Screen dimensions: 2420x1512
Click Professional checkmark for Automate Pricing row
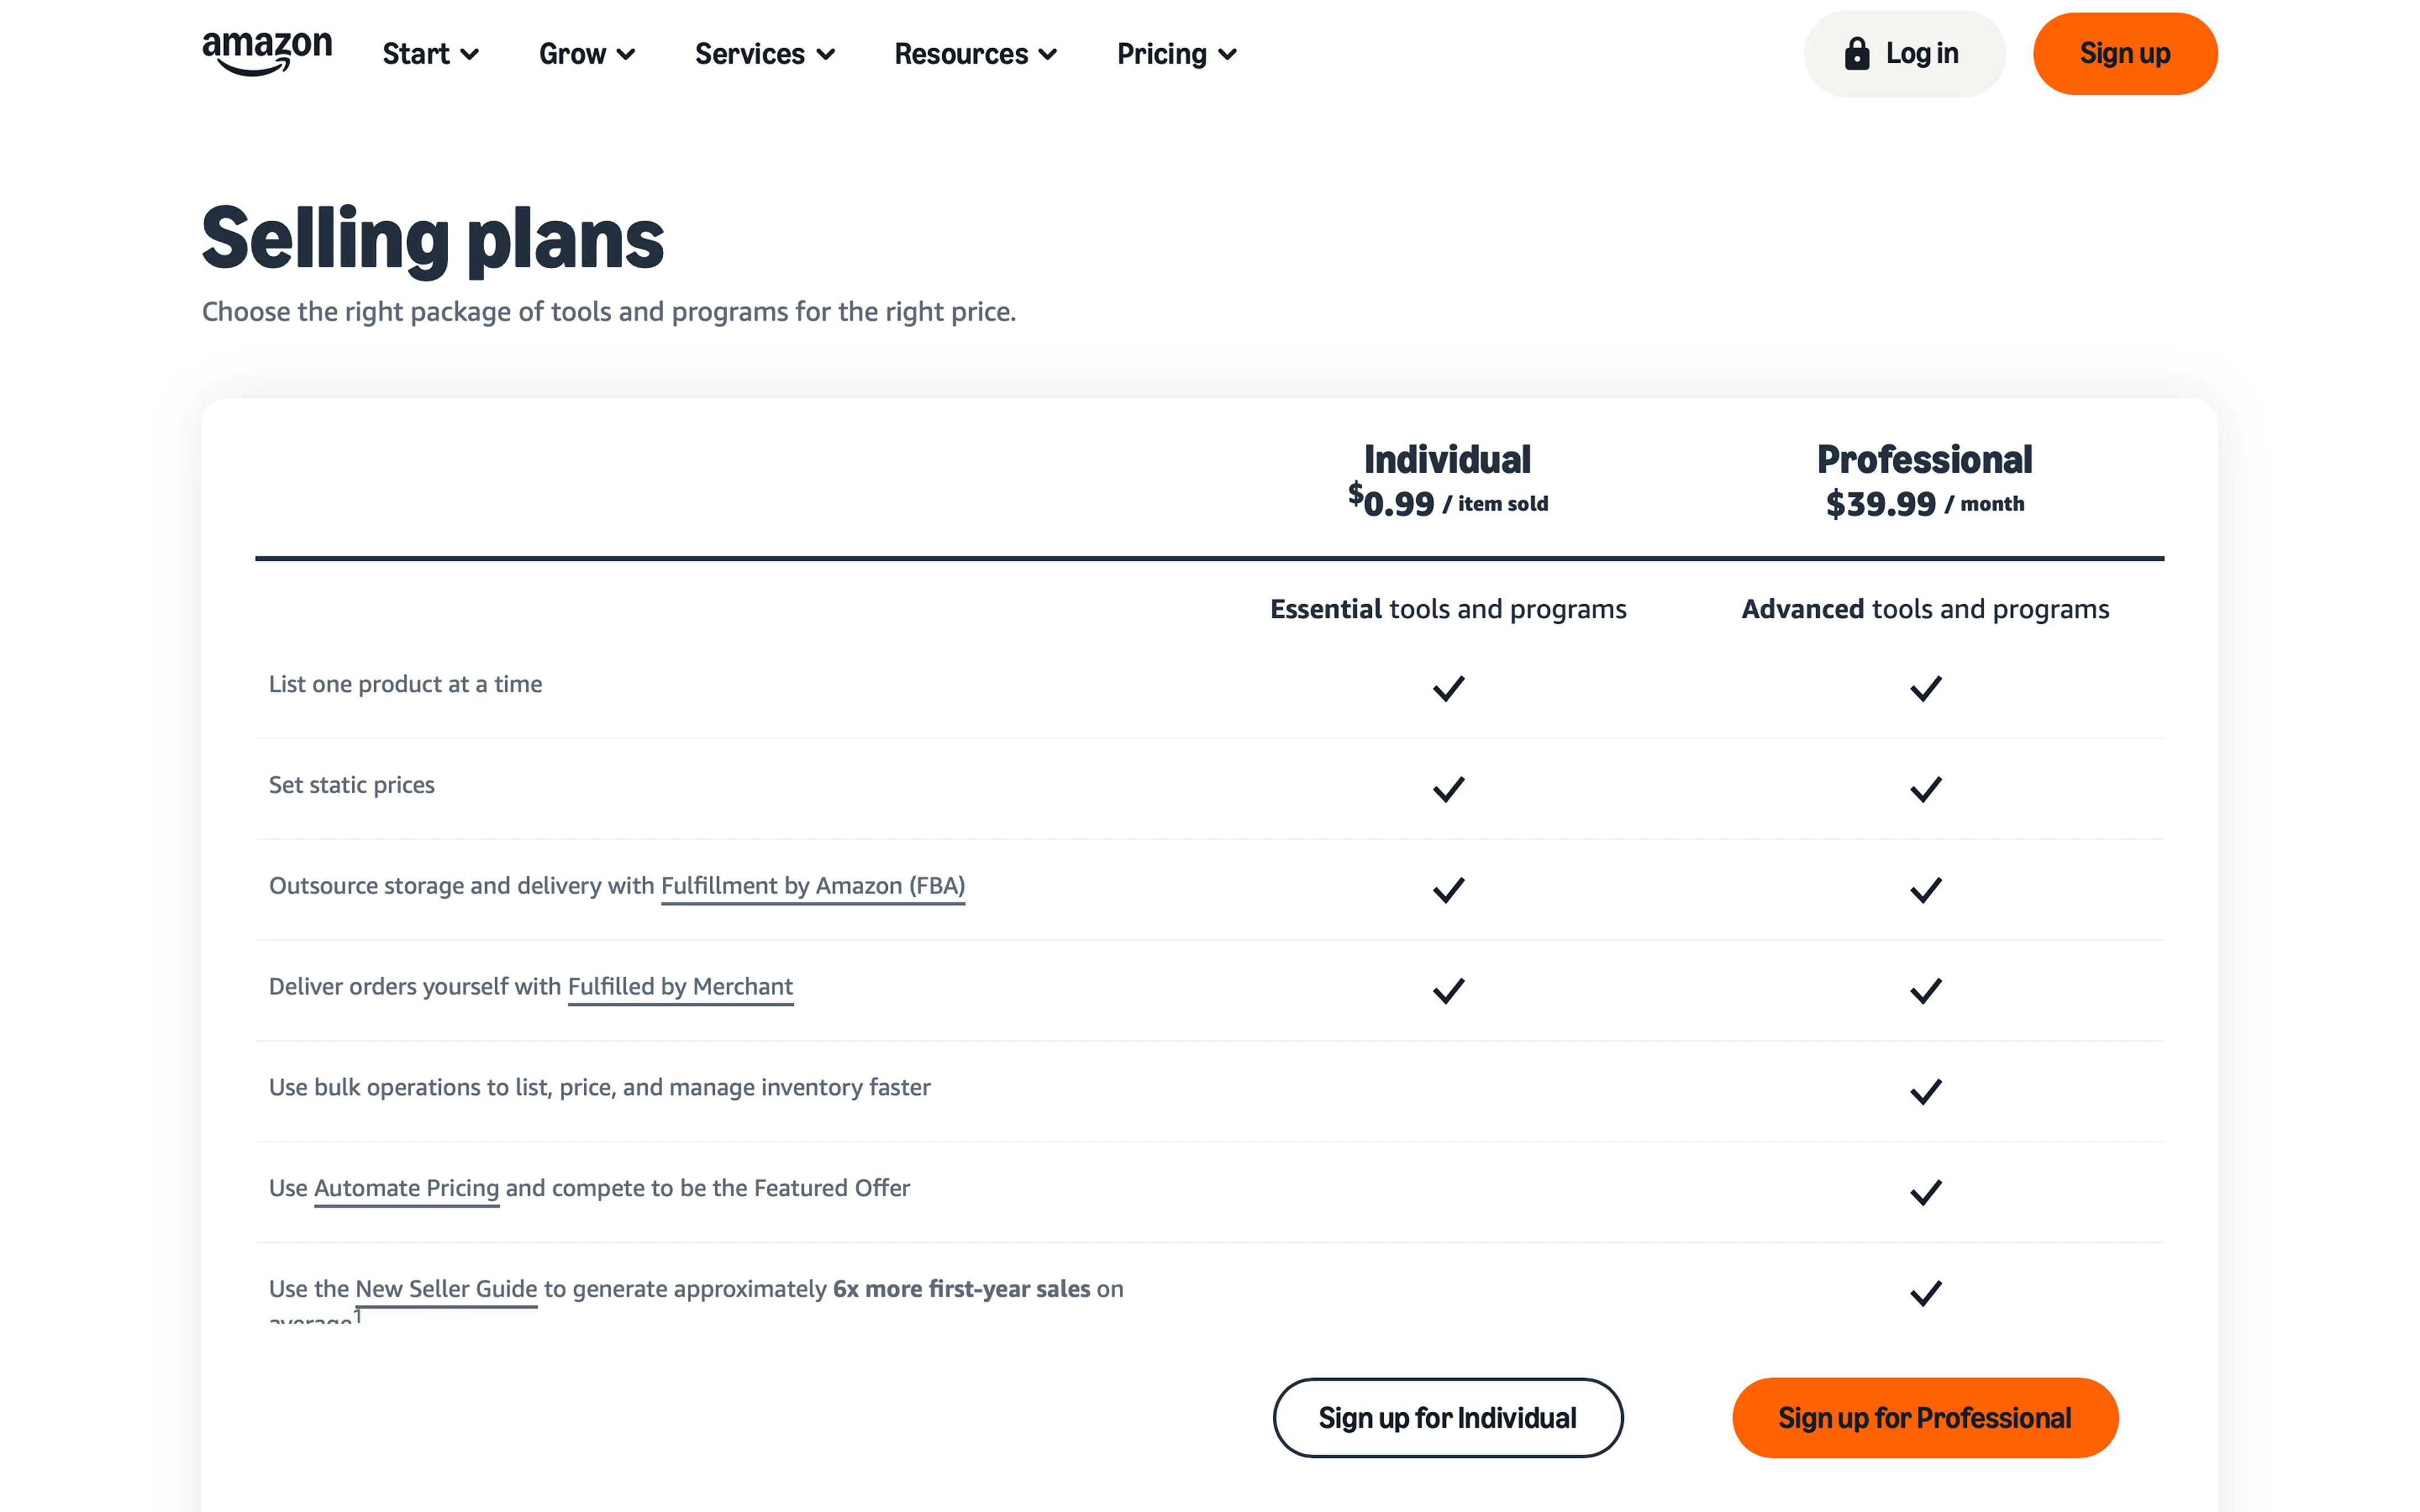pos(1925,1192)
